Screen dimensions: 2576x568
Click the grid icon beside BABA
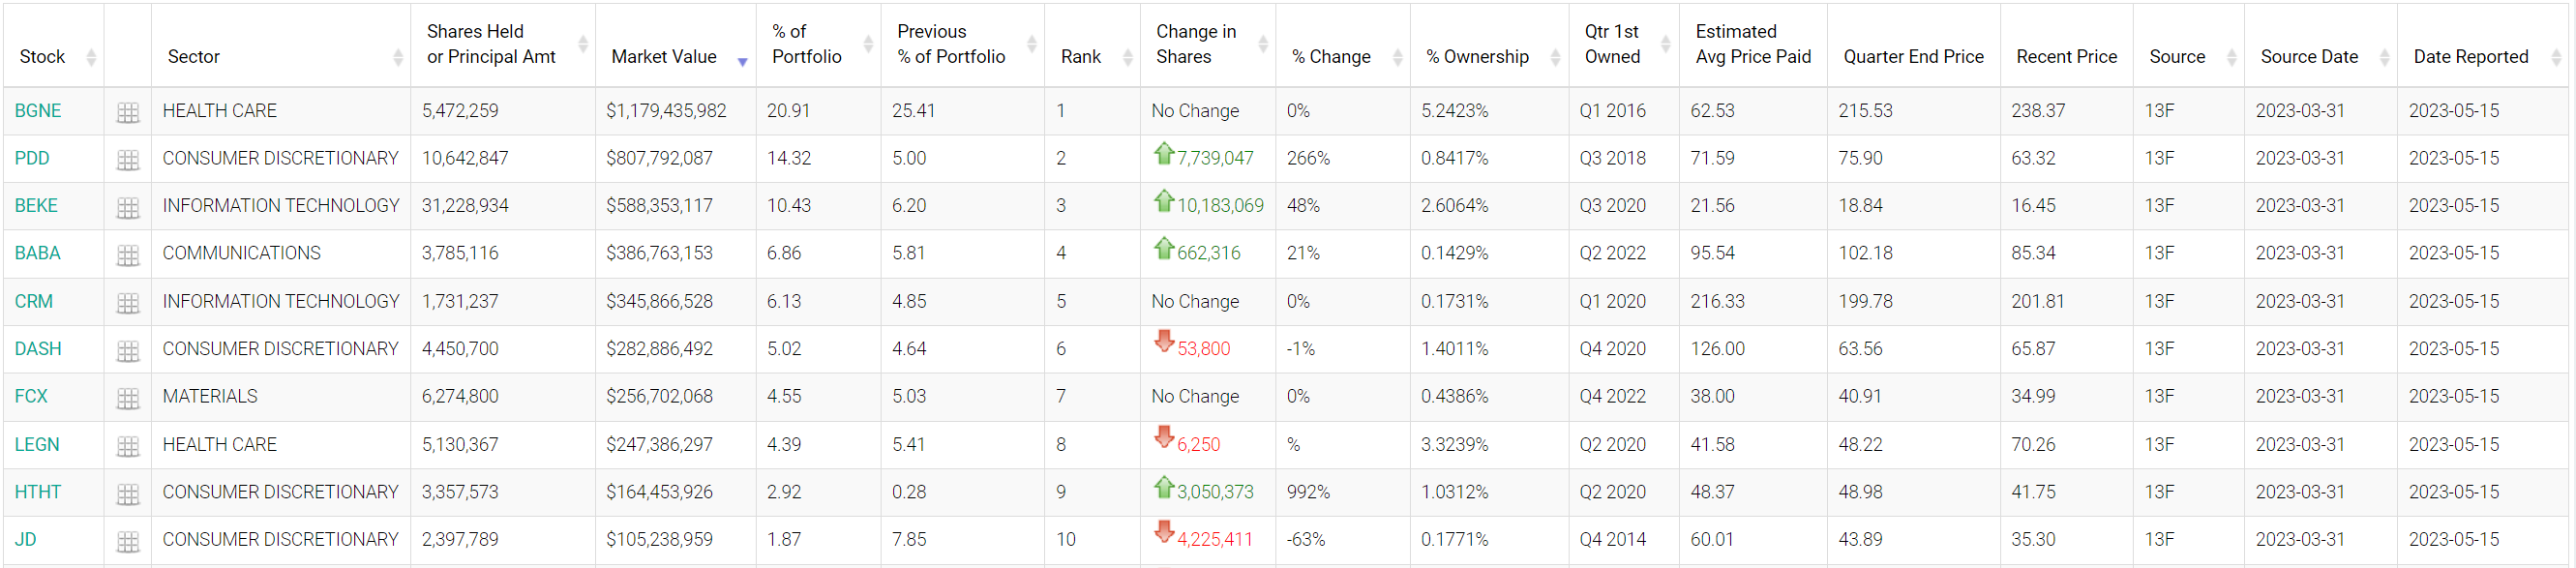[x=128, y=255]
